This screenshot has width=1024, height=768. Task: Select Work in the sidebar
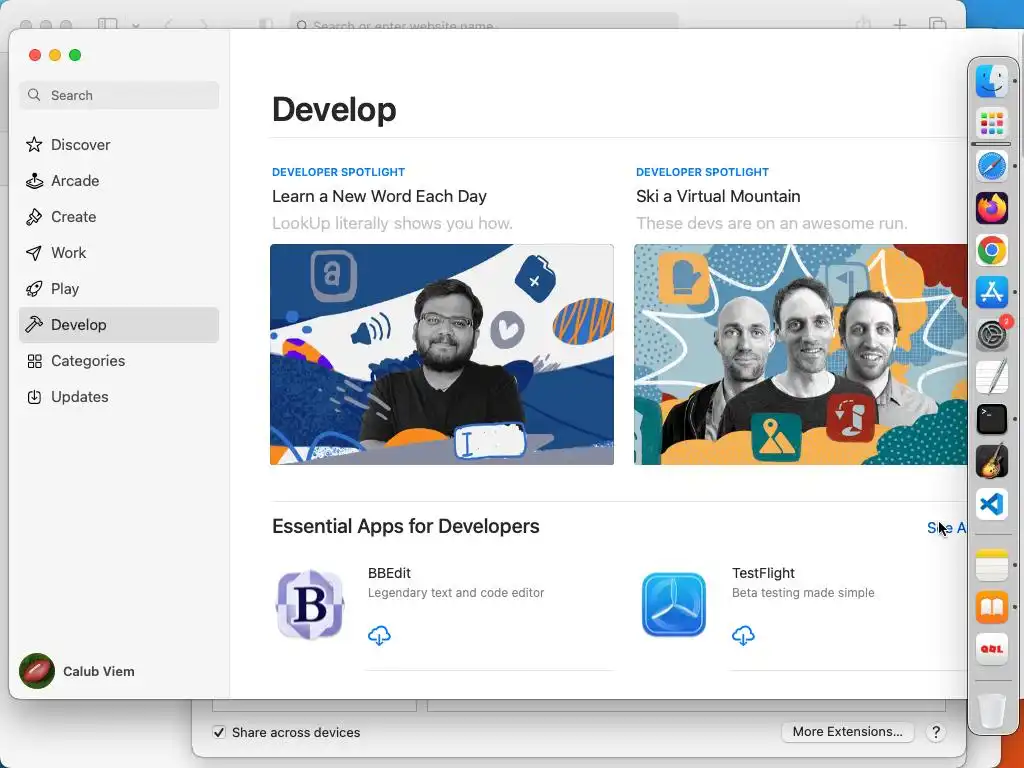pos(119,252)
